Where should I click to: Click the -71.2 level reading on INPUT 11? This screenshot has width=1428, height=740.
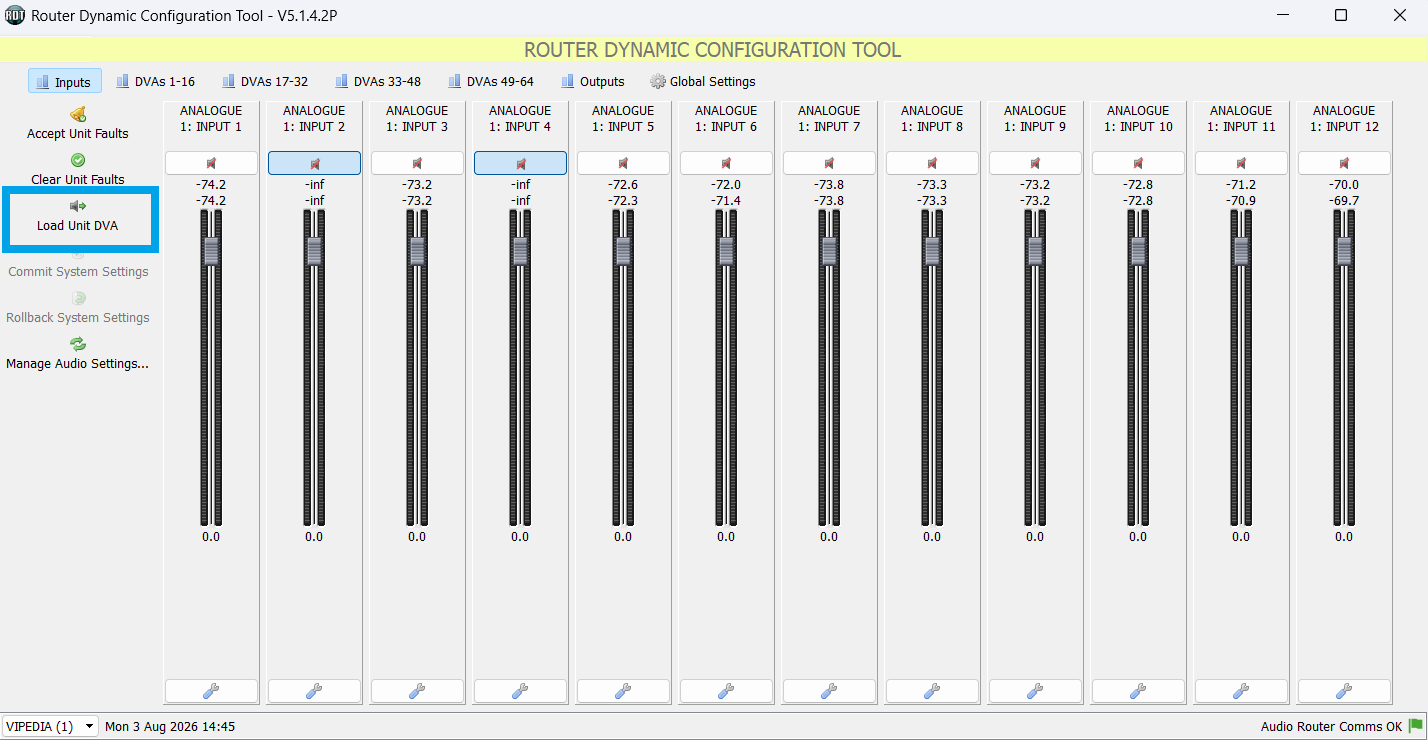click(x=1241, y=185)
